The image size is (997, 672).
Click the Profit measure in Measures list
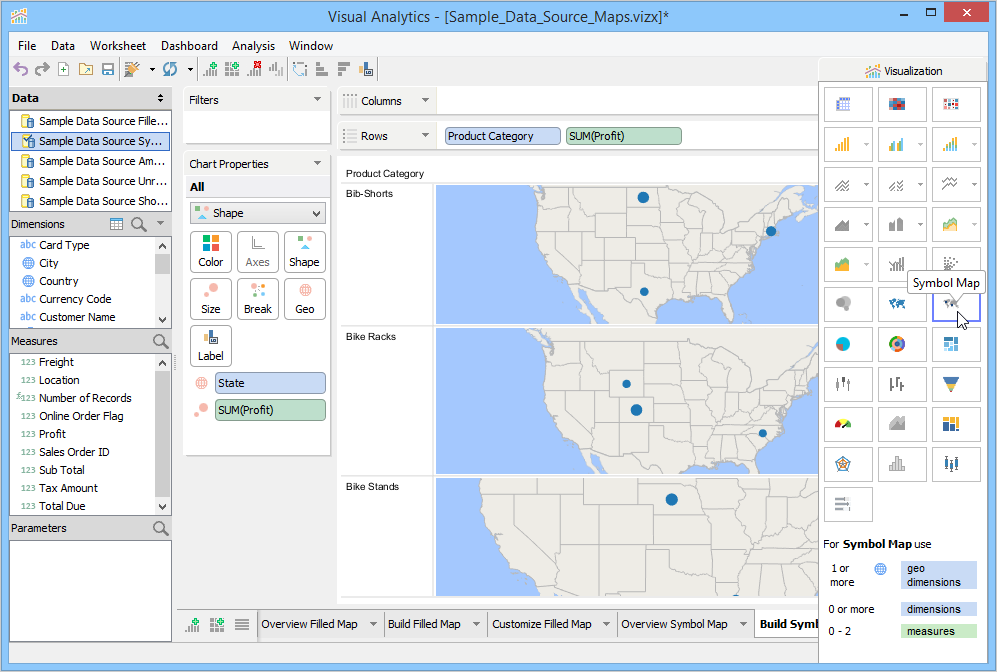(x=52, y=434)
